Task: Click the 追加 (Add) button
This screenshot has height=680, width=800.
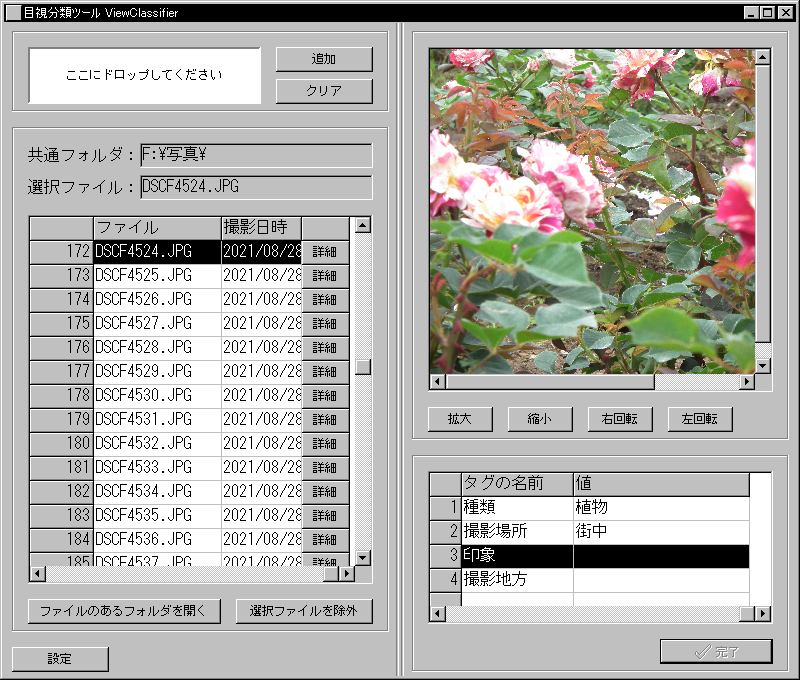Action: click(323, 59)
